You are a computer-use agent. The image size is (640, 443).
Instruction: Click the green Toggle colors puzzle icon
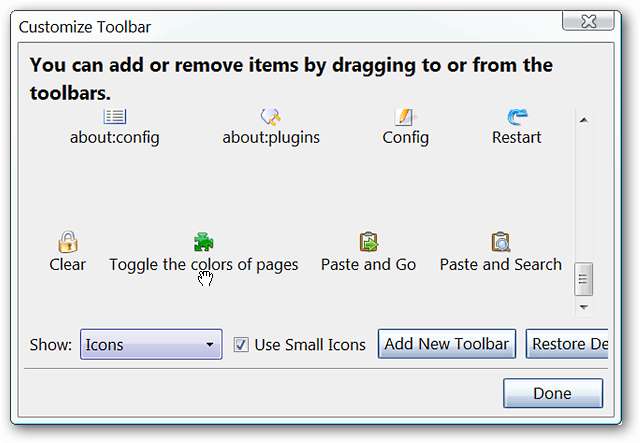click(x=204, y=242)
